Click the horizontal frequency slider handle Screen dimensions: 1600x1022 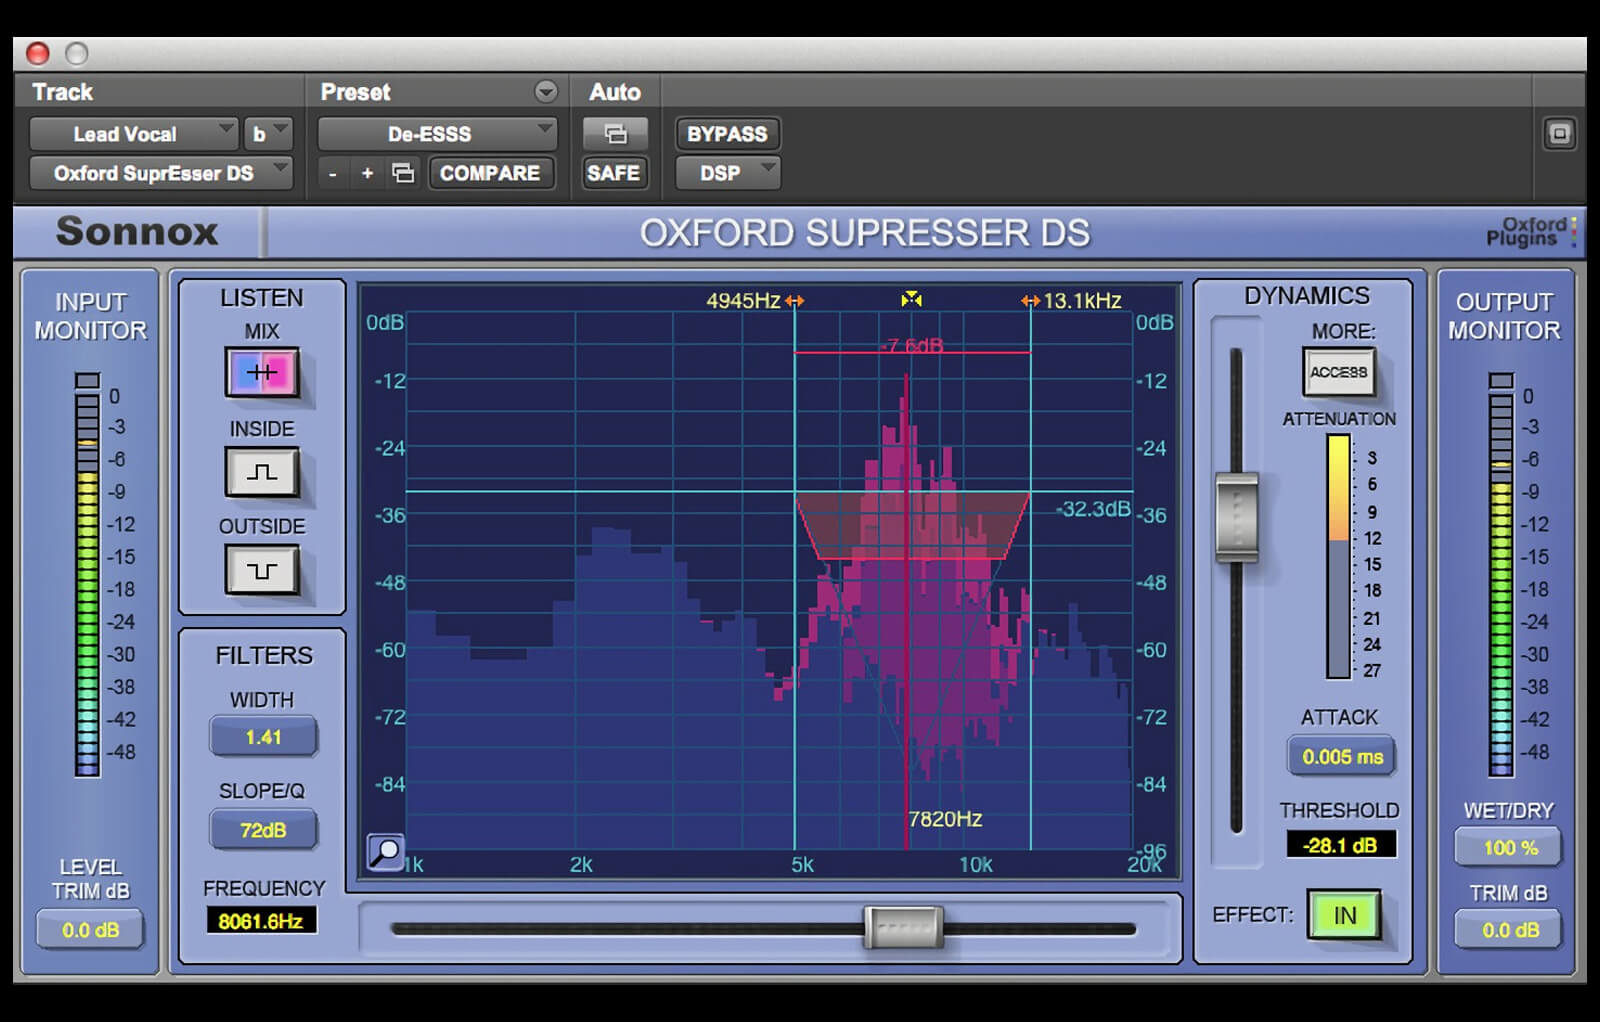pos(904,928)
